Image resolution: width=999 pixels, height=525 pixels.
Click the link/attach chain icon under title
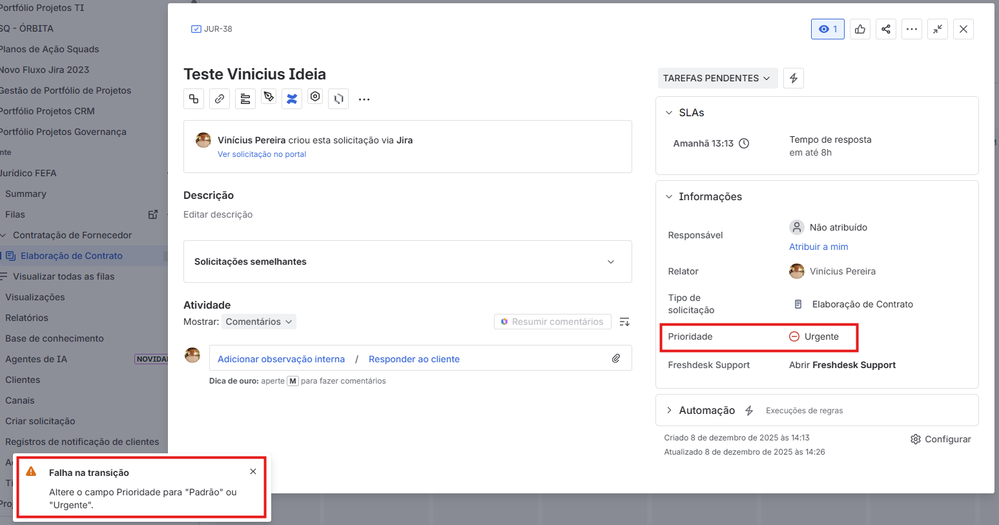click(x=219, y=99)
